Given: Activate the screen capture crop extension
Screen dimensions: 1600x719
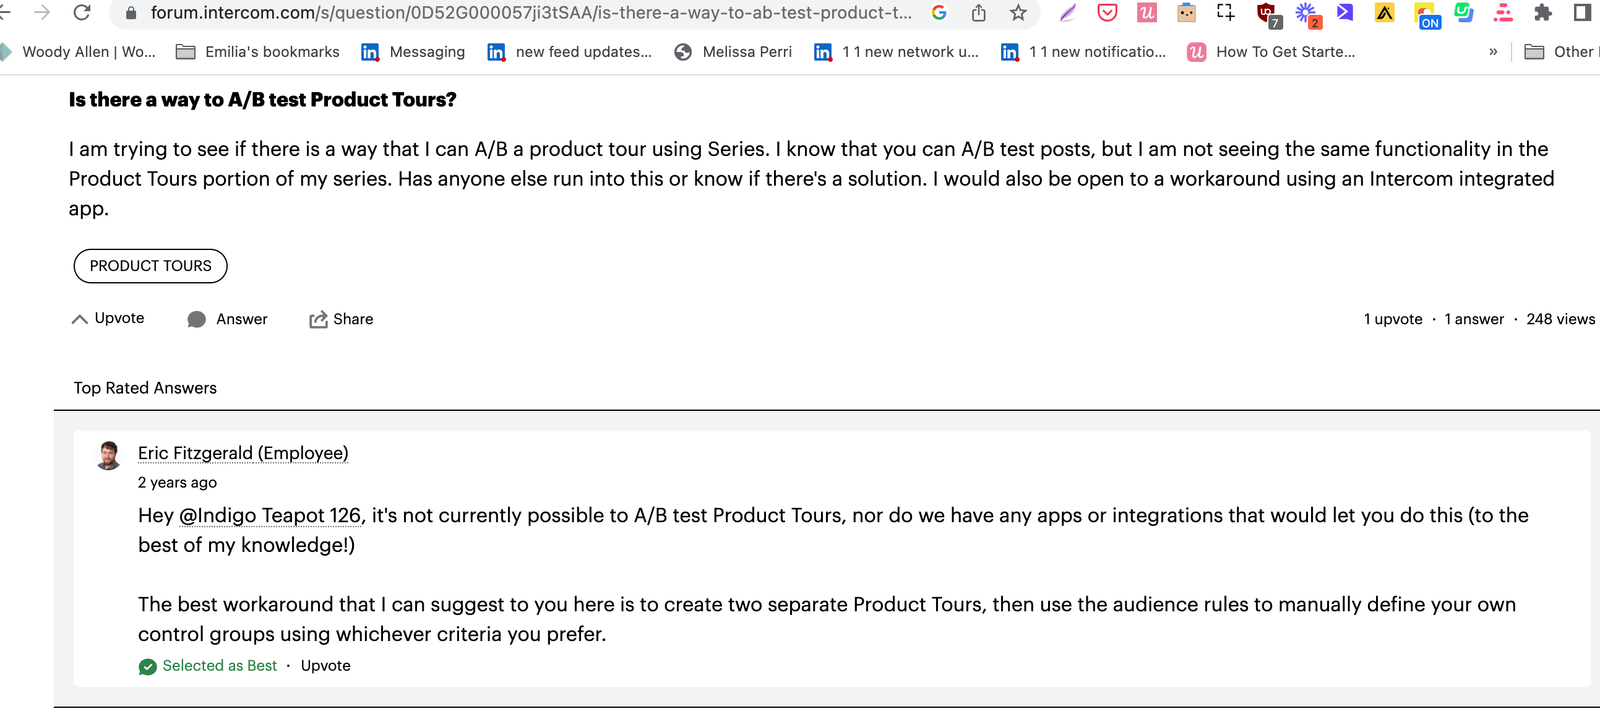Looking at the screenshot, I should (1226, 13).
